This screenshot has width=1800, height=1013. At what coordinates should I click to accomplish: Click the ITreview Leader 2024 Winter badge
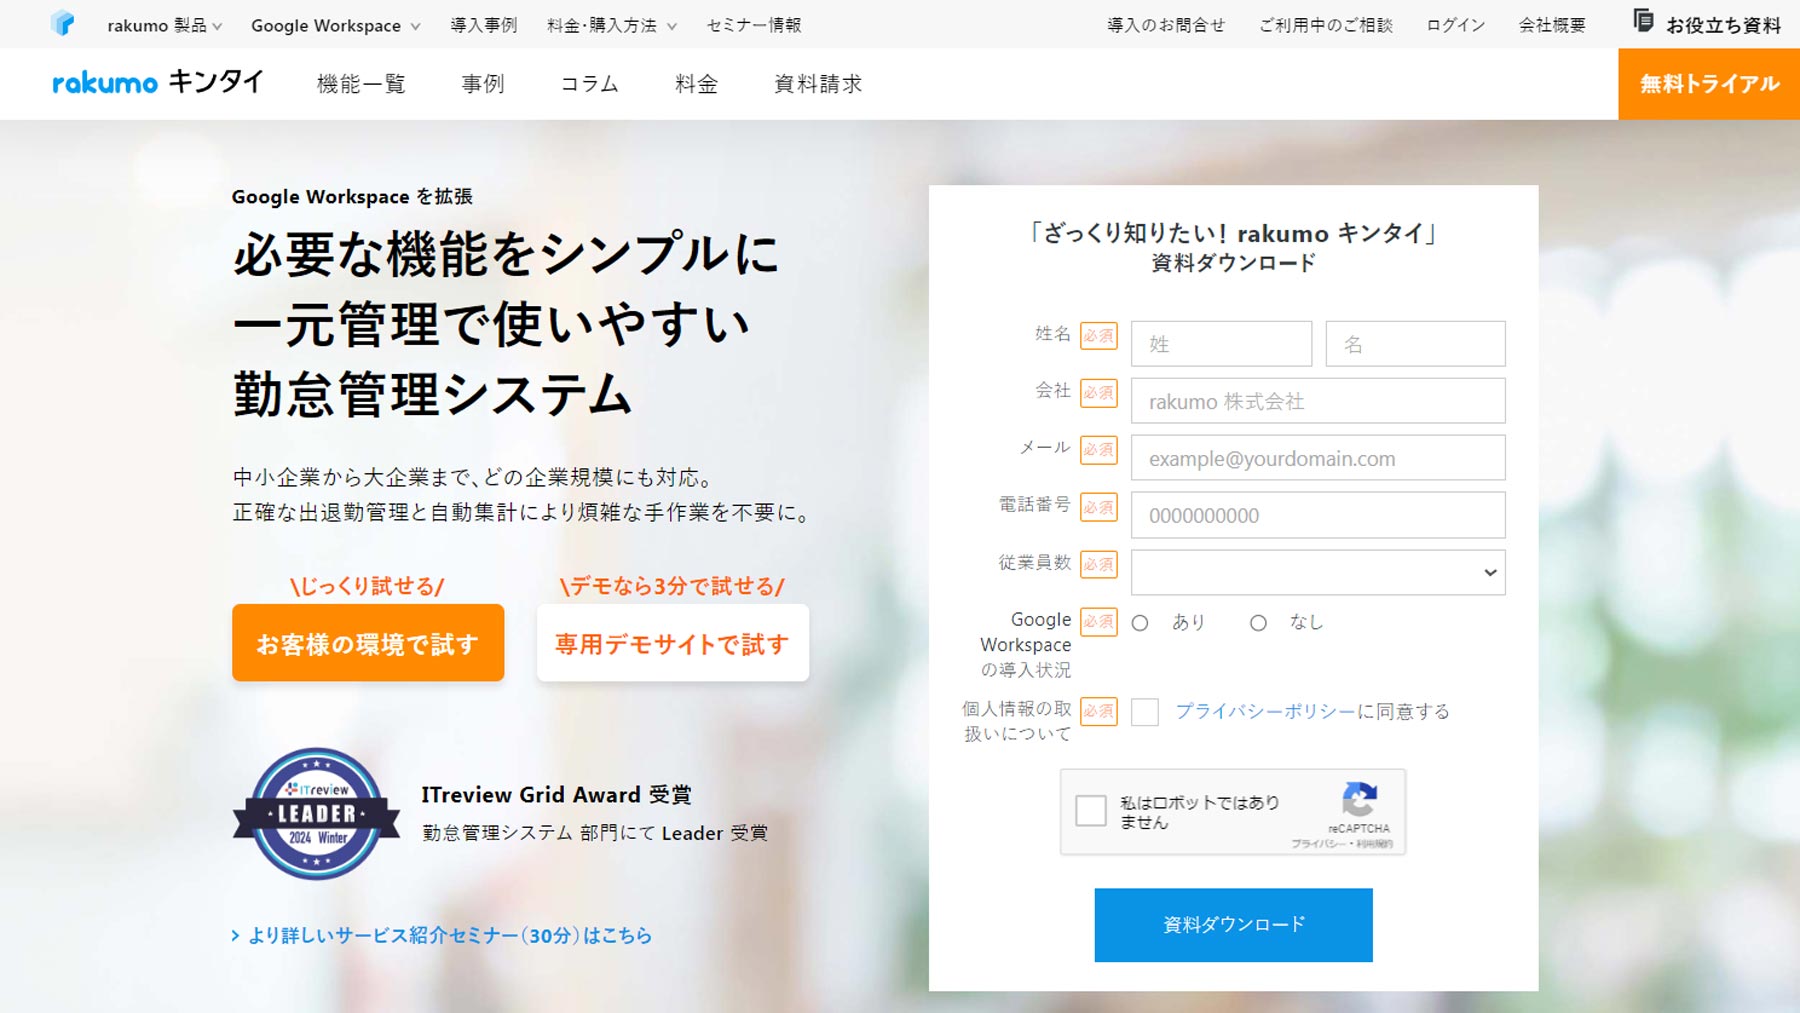point(316,813)
